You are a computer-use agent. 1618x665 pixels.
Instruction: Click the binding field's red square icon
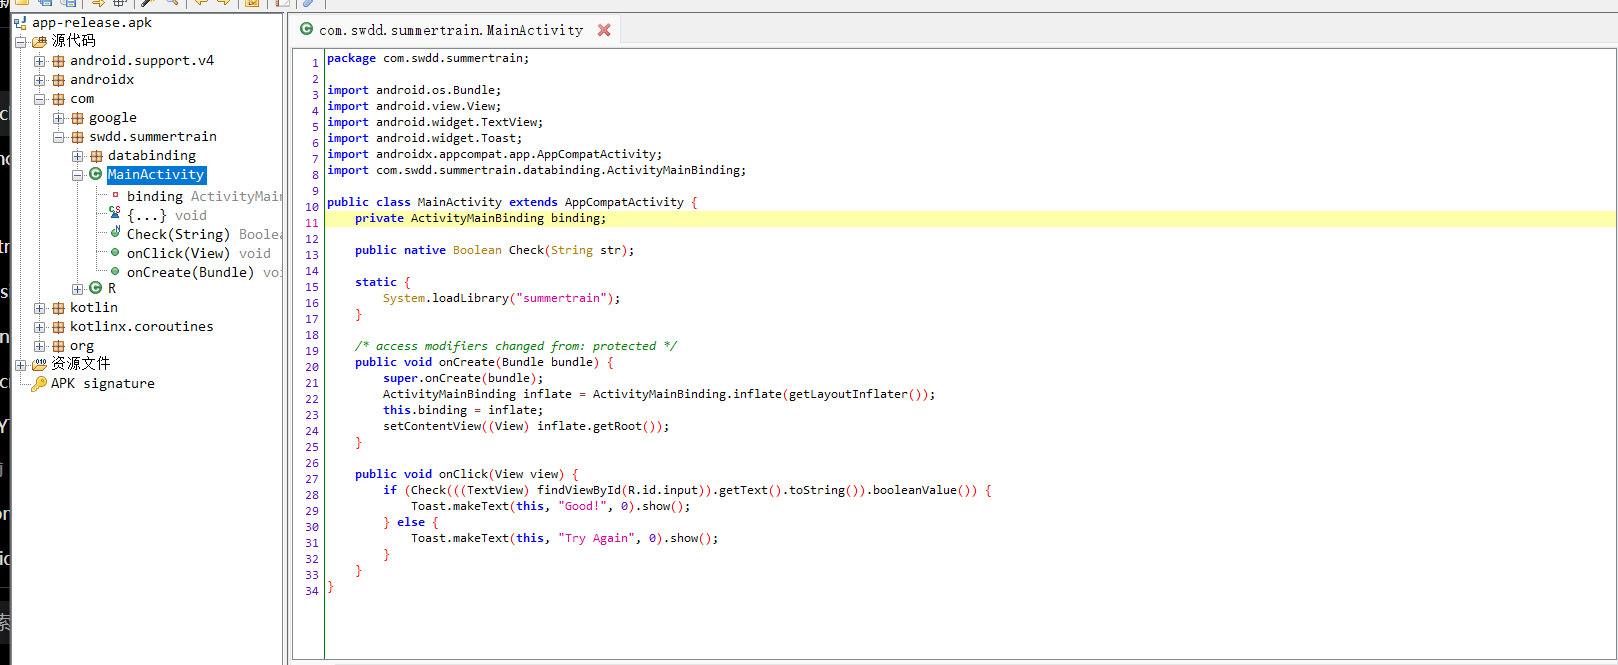coord(115,196)
